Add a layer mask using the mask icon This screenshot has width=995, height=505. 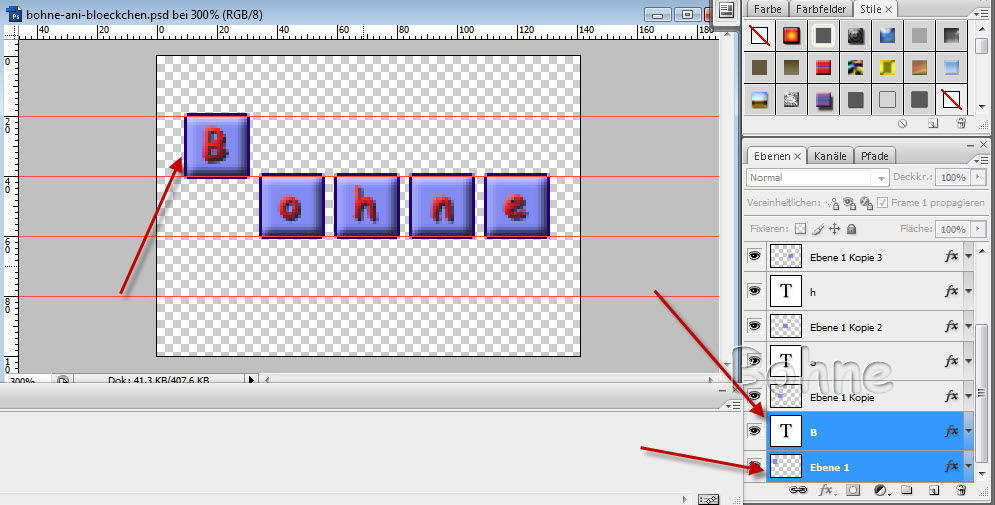pos(853,490)
